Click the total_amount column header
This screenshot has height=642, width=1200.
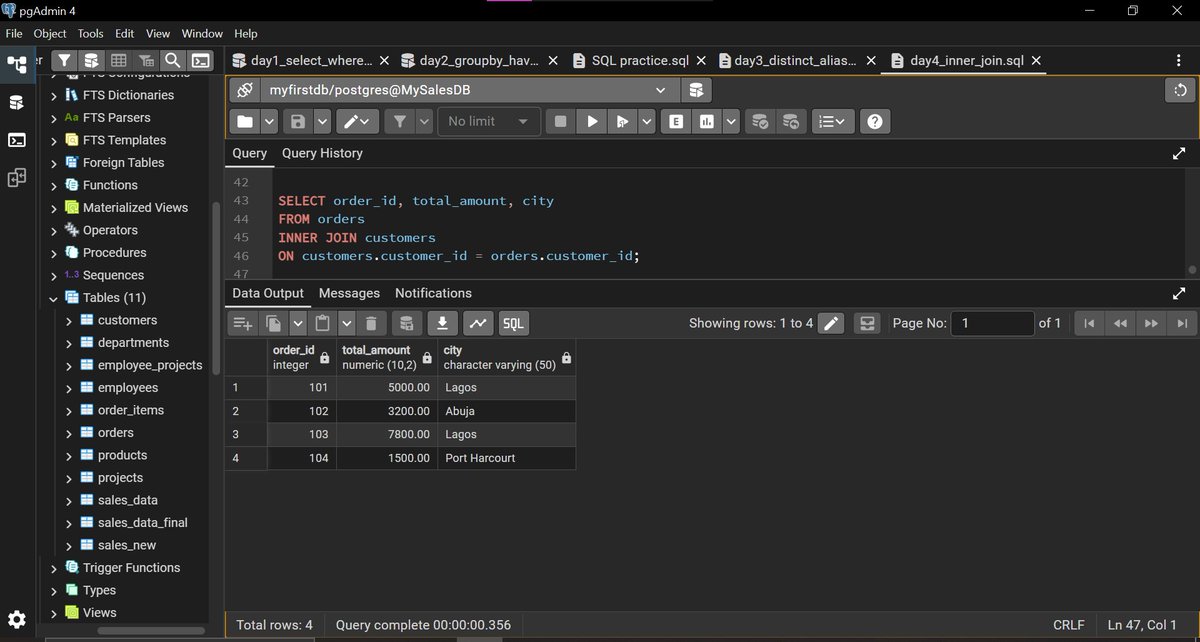(x=387, y=358)
